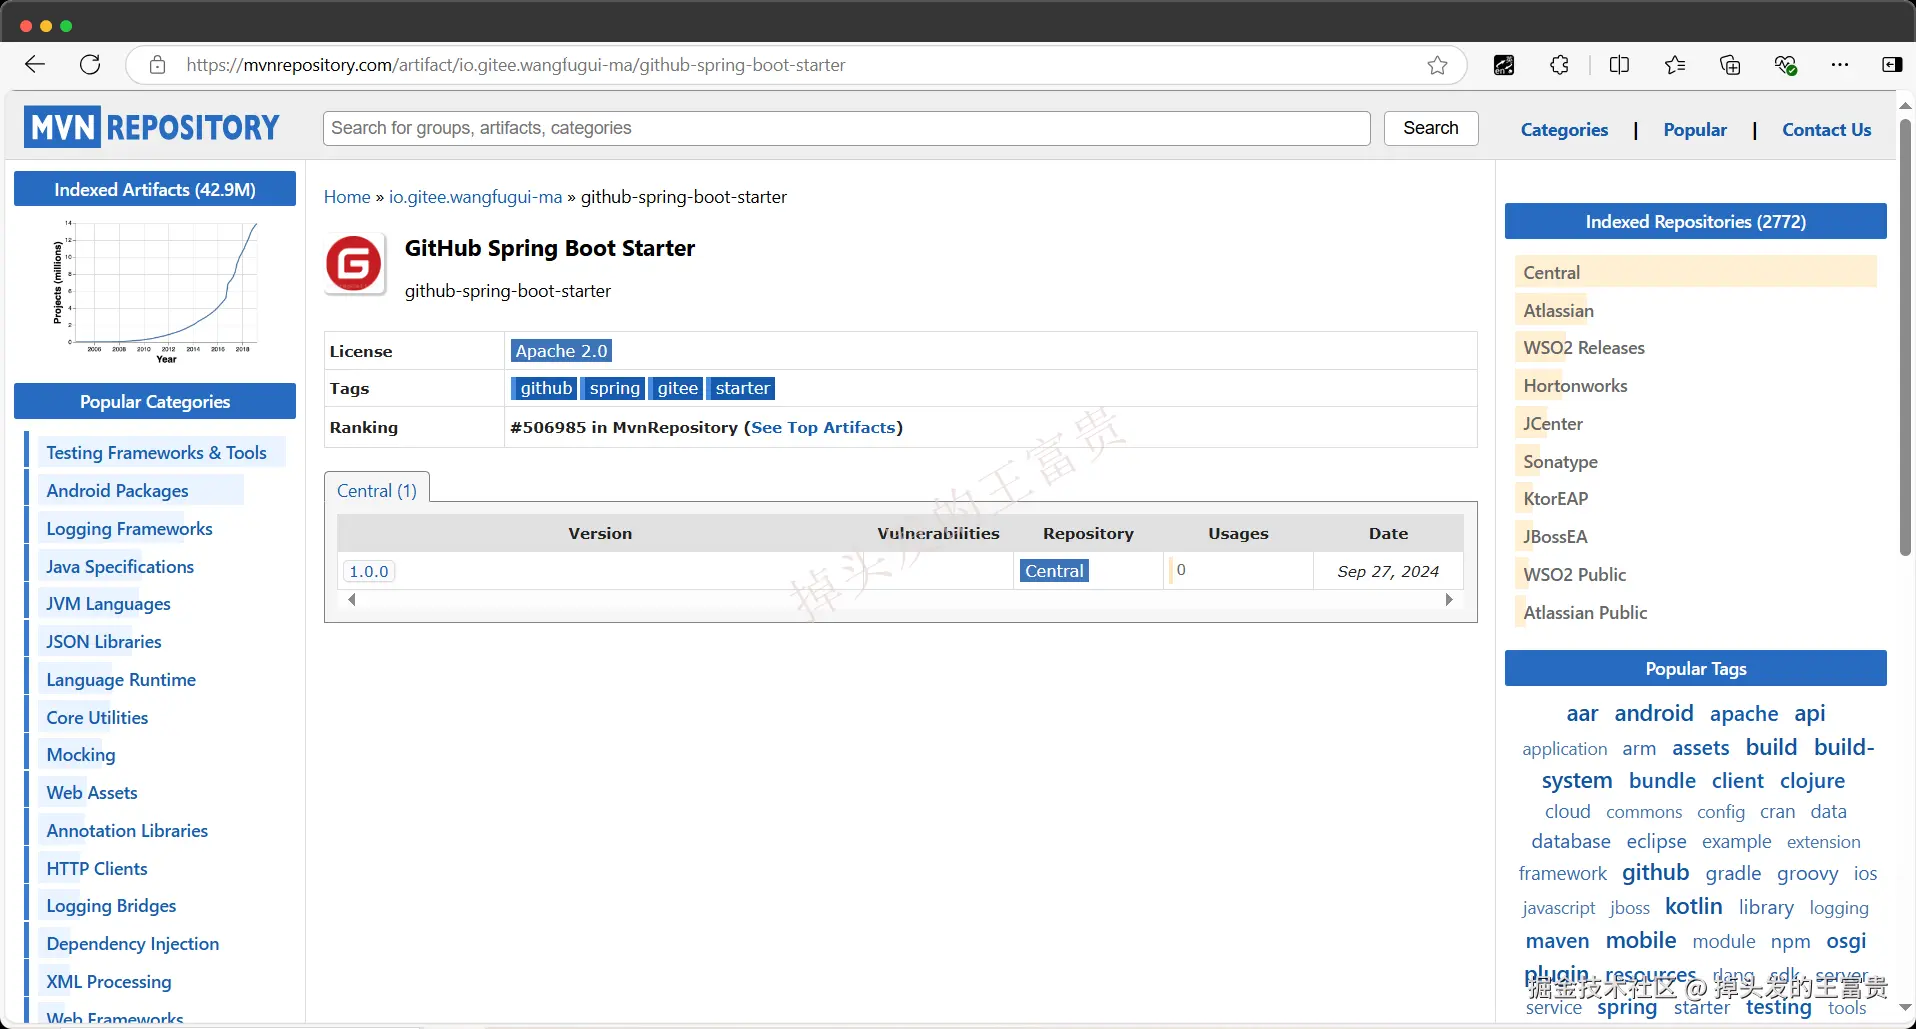
Task: Open HTTP Clients category
Action: pos(97,869)
